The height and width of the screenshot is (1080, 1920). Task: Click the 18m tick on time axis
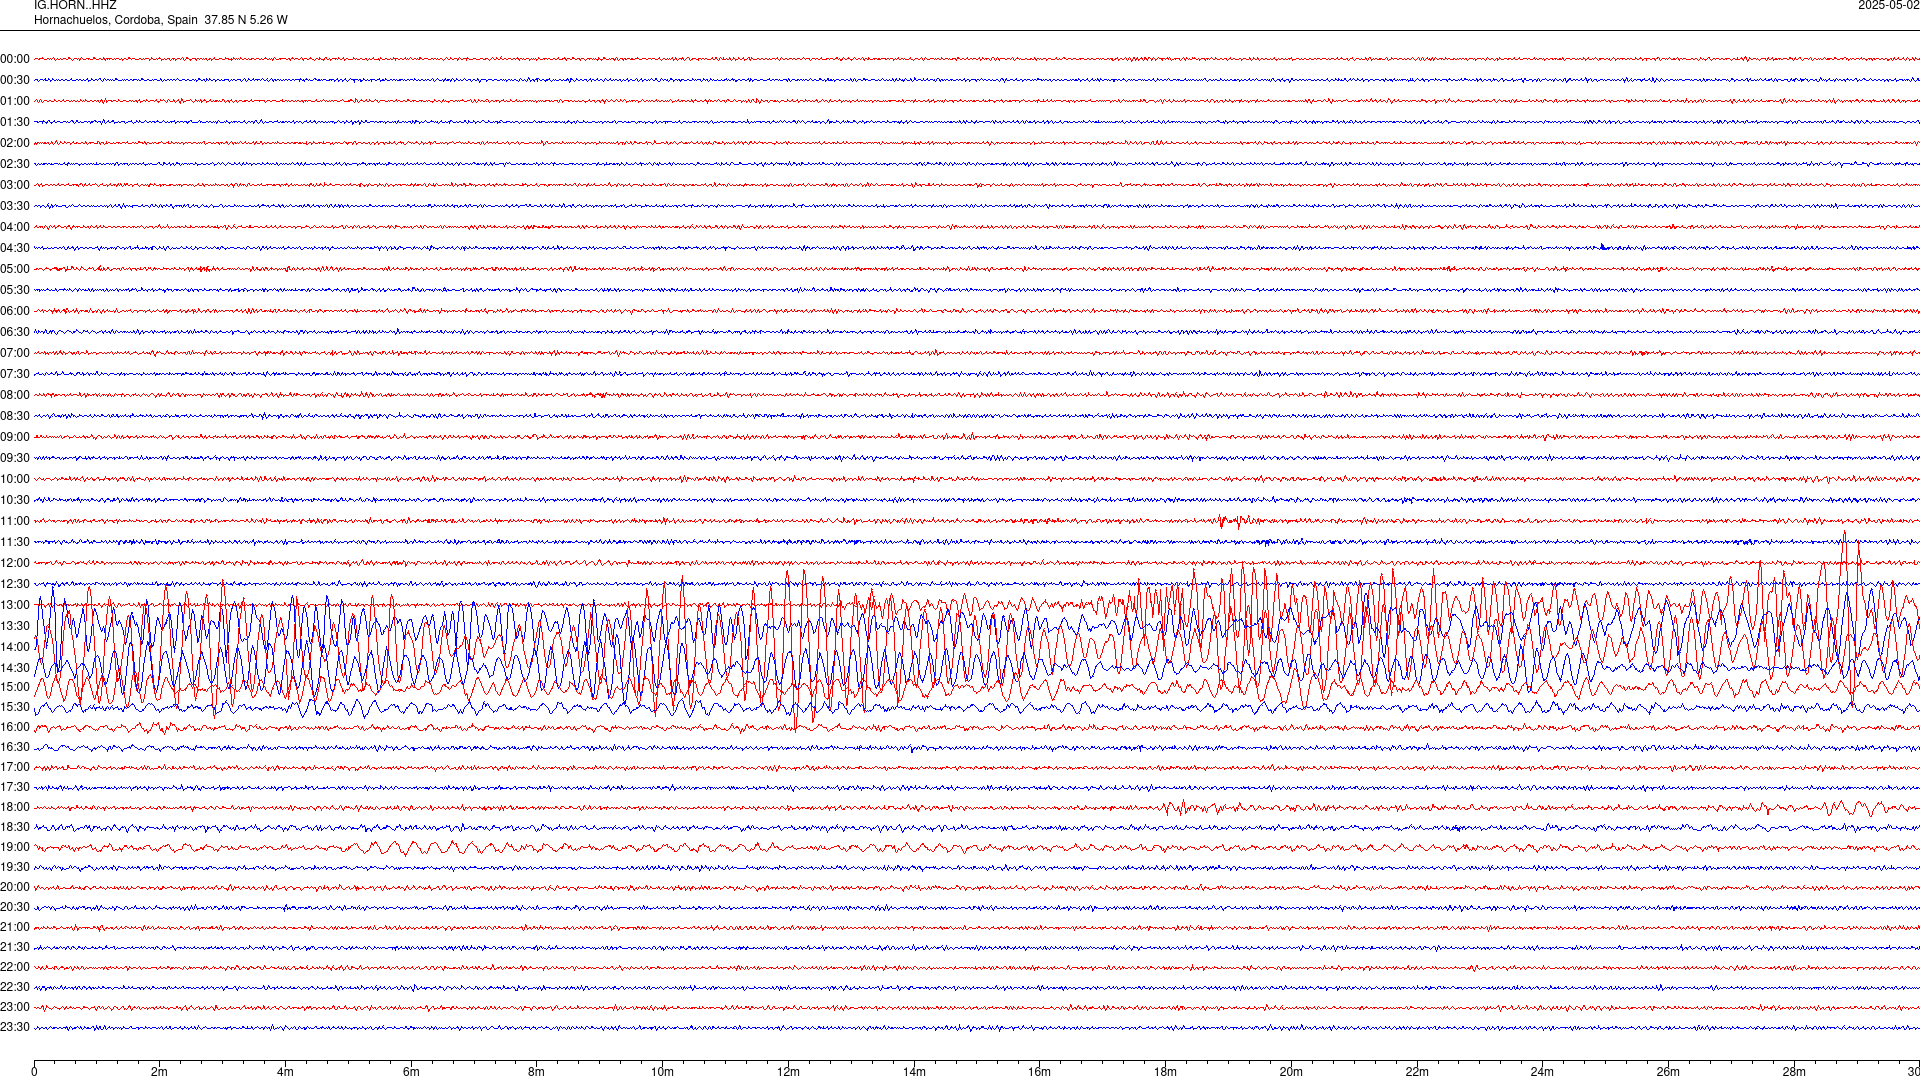tap(1165, 1072)
